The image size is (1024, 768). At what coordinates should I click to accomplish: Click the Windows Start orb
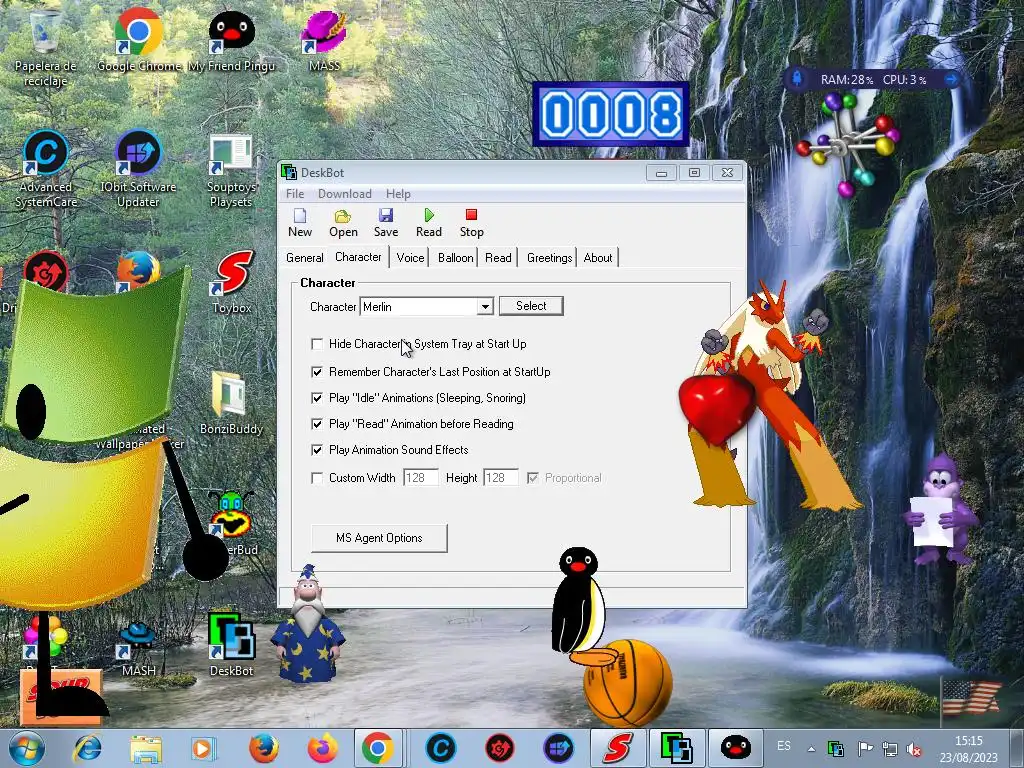coord(27,748)
